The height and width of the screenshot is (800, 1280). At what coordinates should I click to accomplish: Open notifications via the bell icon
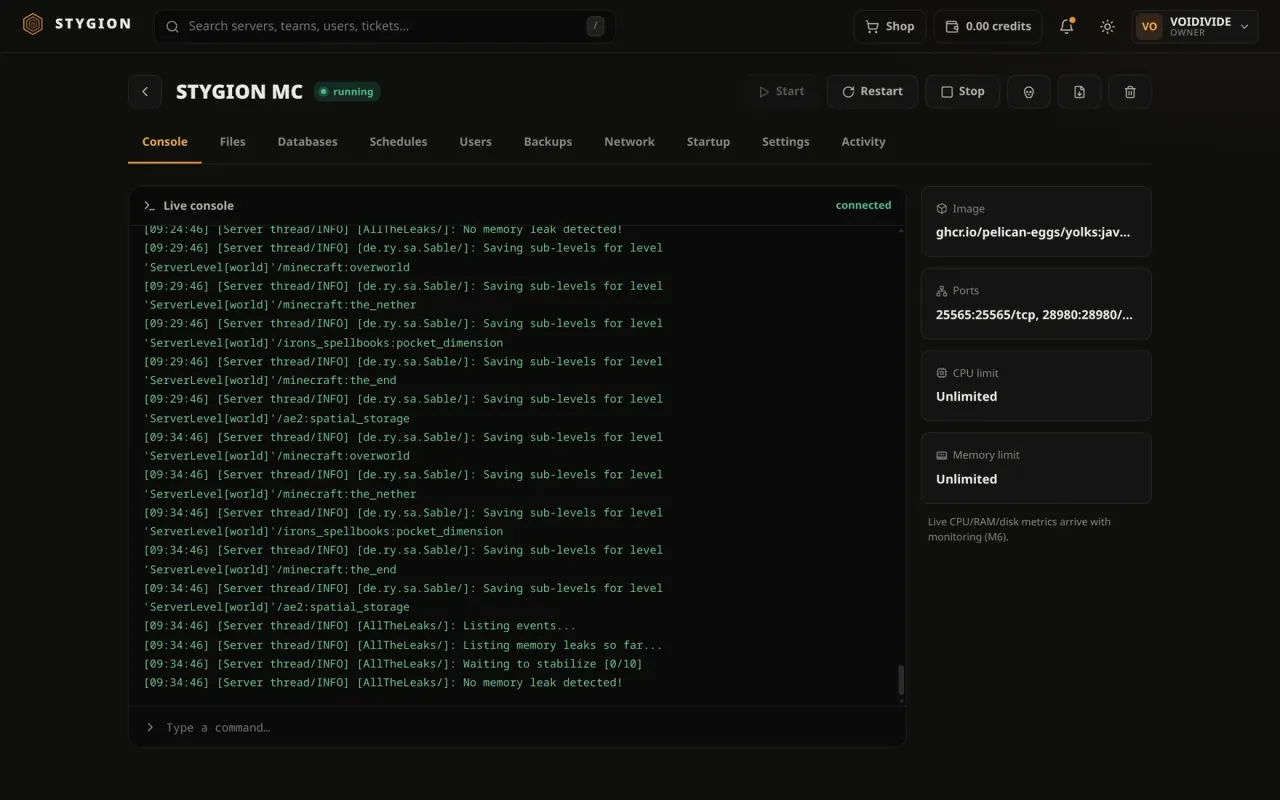coord(1067,27)
